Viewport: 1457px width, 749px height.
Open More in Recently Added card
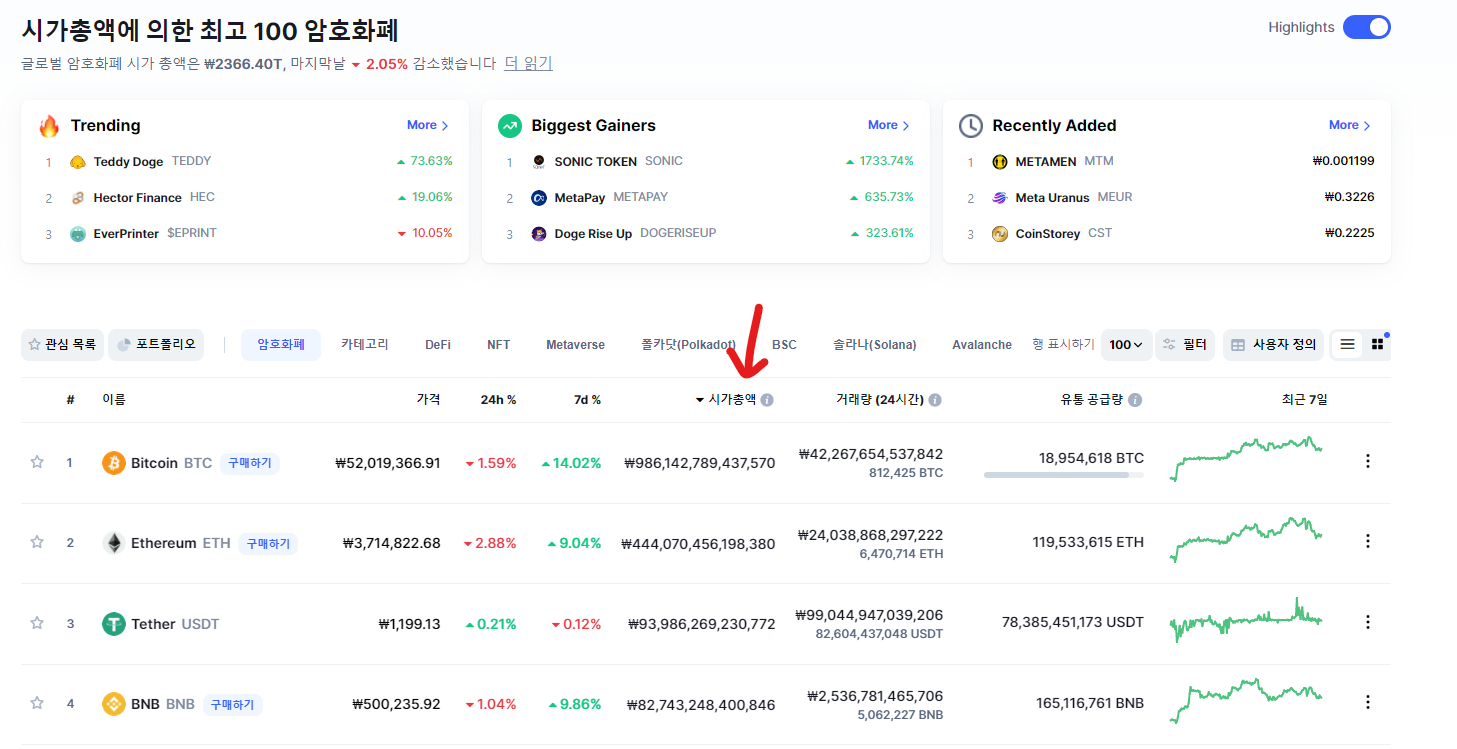[1349, 125]
